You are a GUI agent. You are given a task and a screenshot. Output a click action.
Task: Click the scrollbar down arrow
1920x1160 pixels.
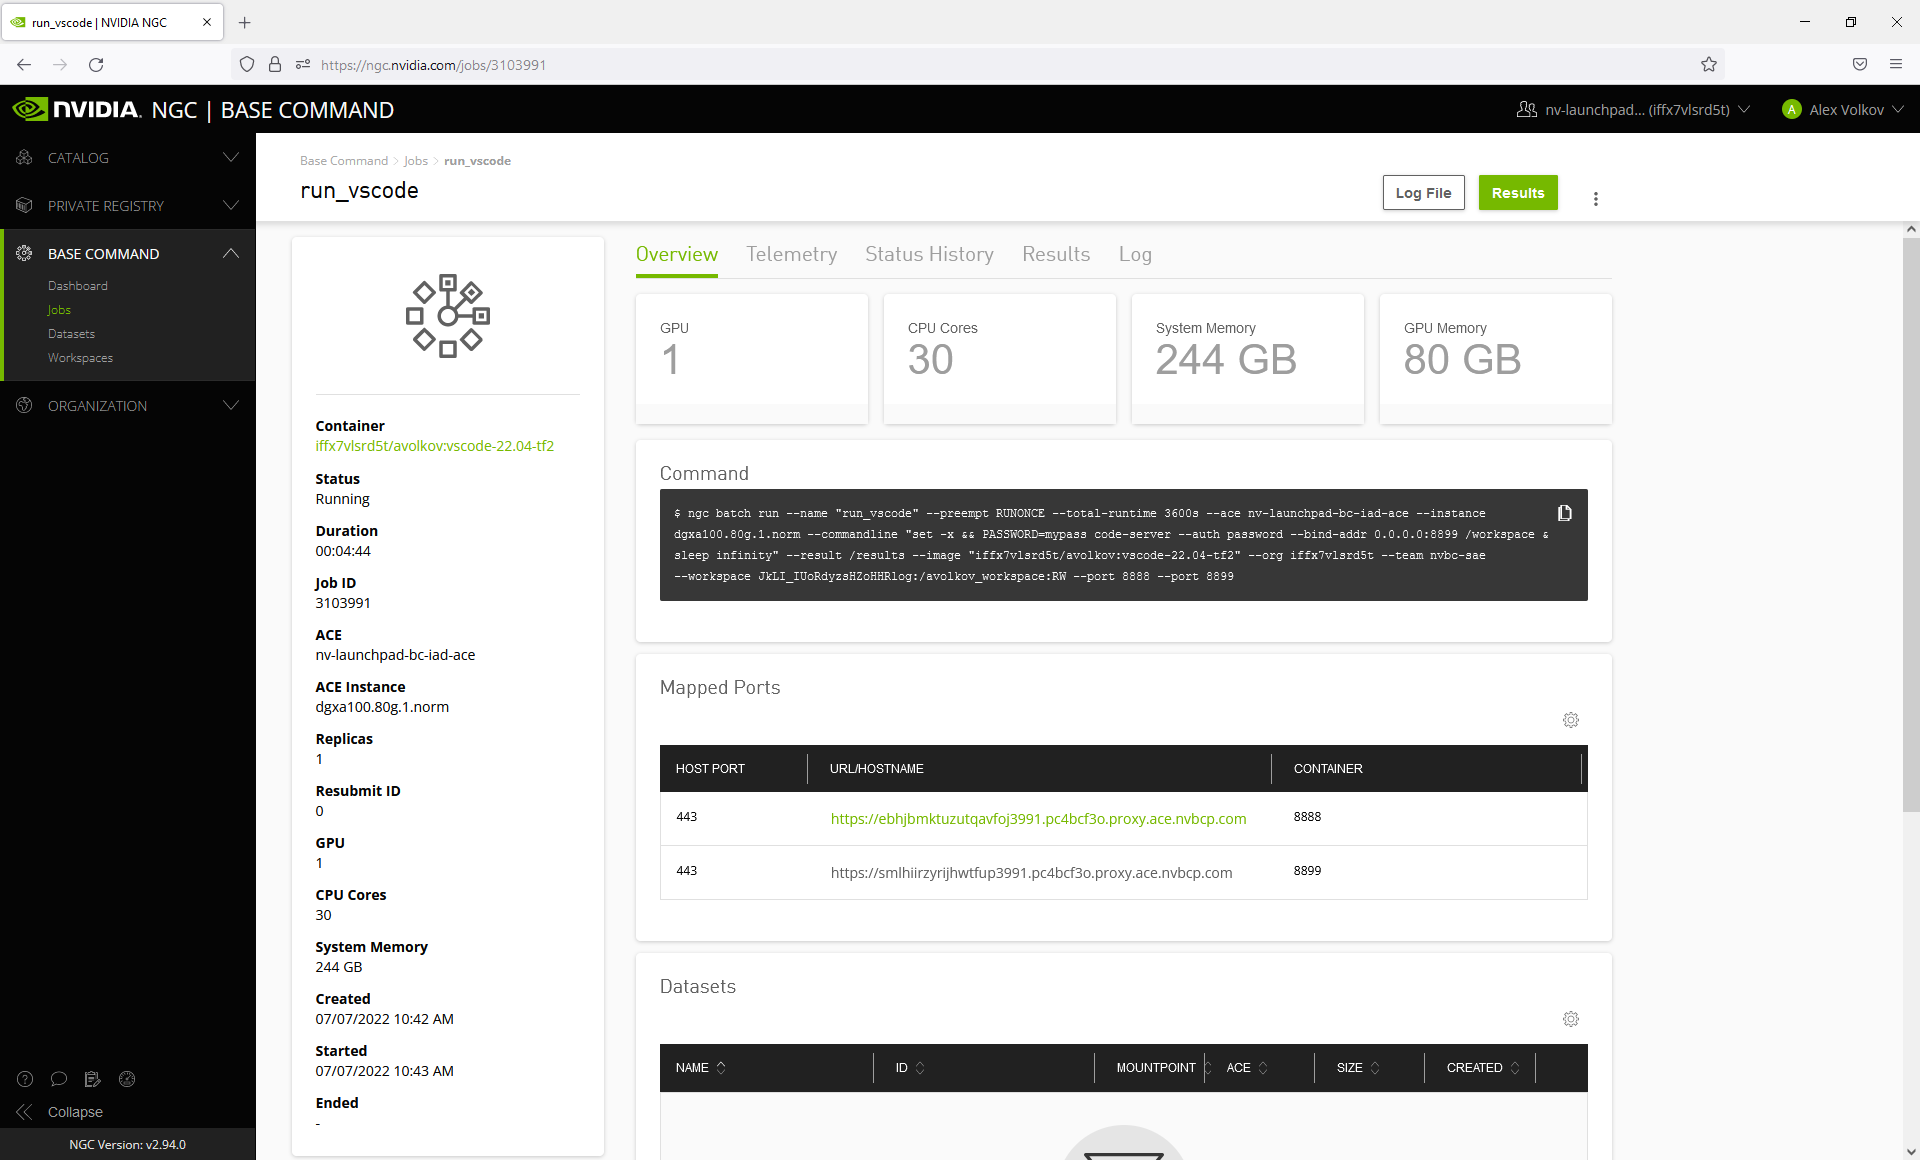1911,1151
